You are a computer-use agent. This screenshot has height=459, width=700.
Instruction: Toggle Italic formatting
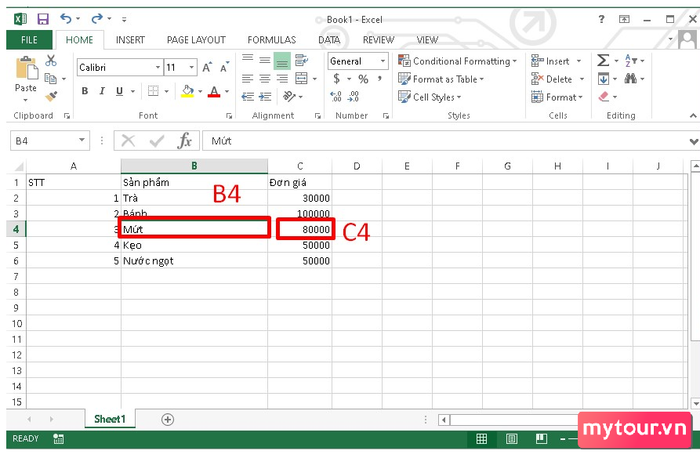[x=102, y=91]
